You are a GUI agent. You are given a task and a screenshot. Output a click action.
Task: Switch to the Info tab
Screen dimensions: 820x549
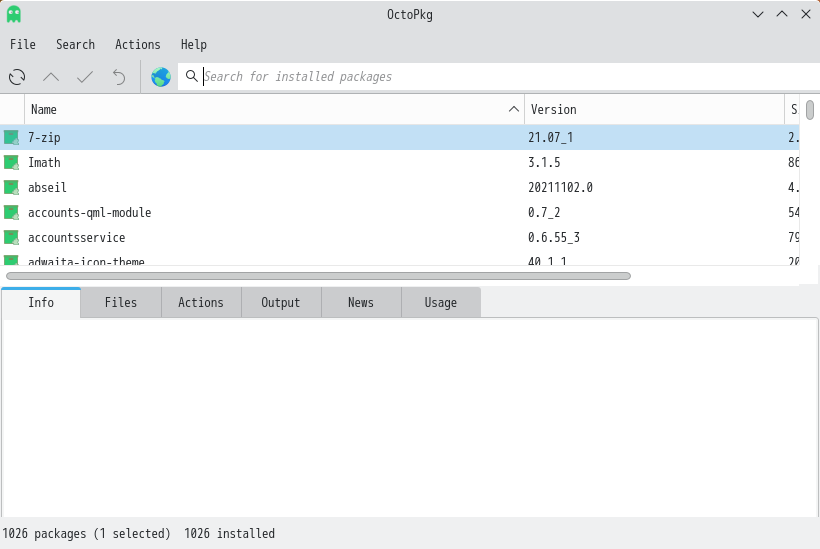pos(41,303)
